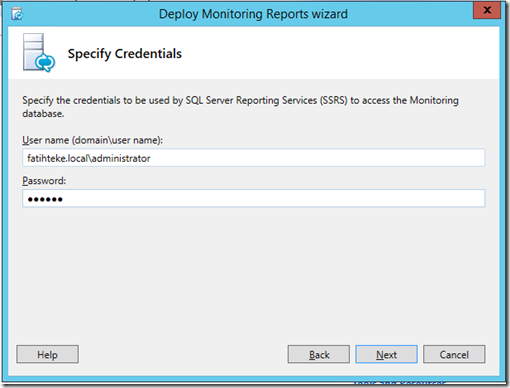This screenshot has width=510, height=388.
Task: Click the 'Specify Credentials' heading
Action: [x=125, y=54]
